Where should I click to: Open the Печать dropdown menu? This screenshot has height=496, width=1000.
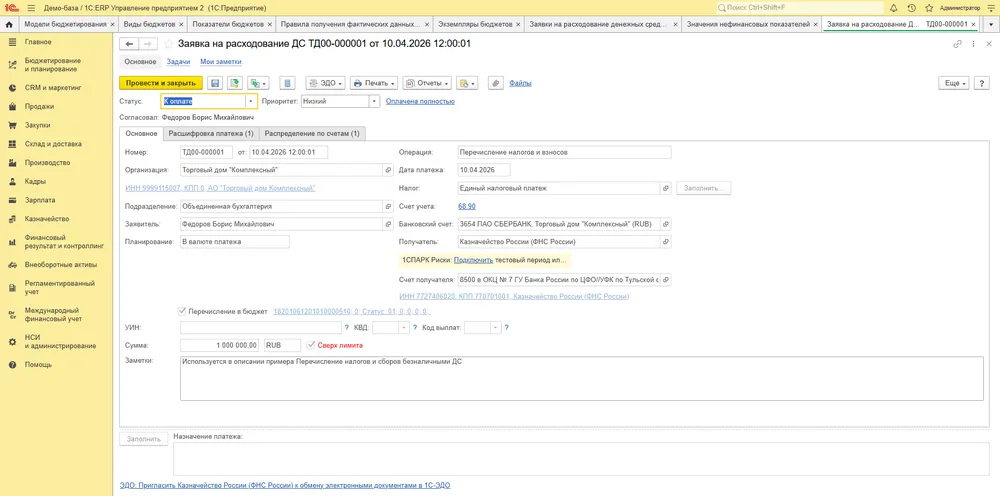(373, 83)
